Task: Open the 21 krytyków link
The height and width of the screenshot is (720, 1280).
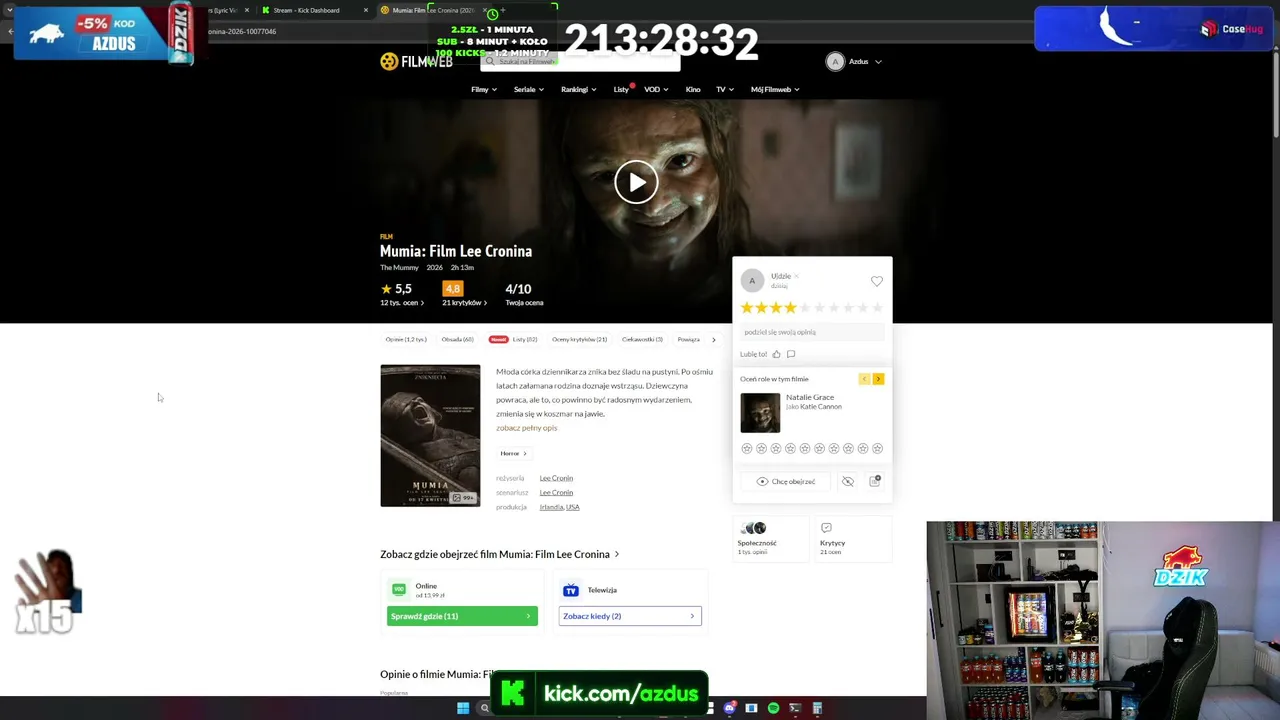Action: tap(465, 303)
